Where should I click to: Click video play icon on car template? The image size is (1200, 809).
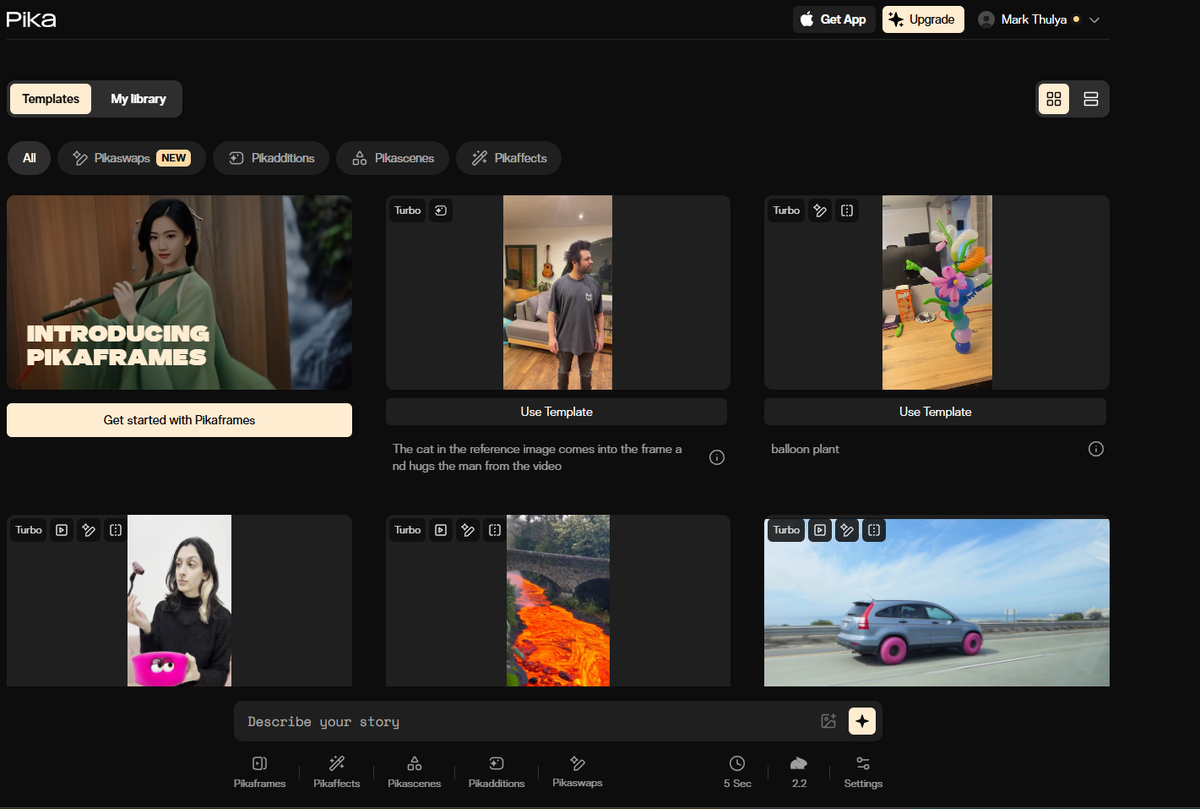point(820,530)
